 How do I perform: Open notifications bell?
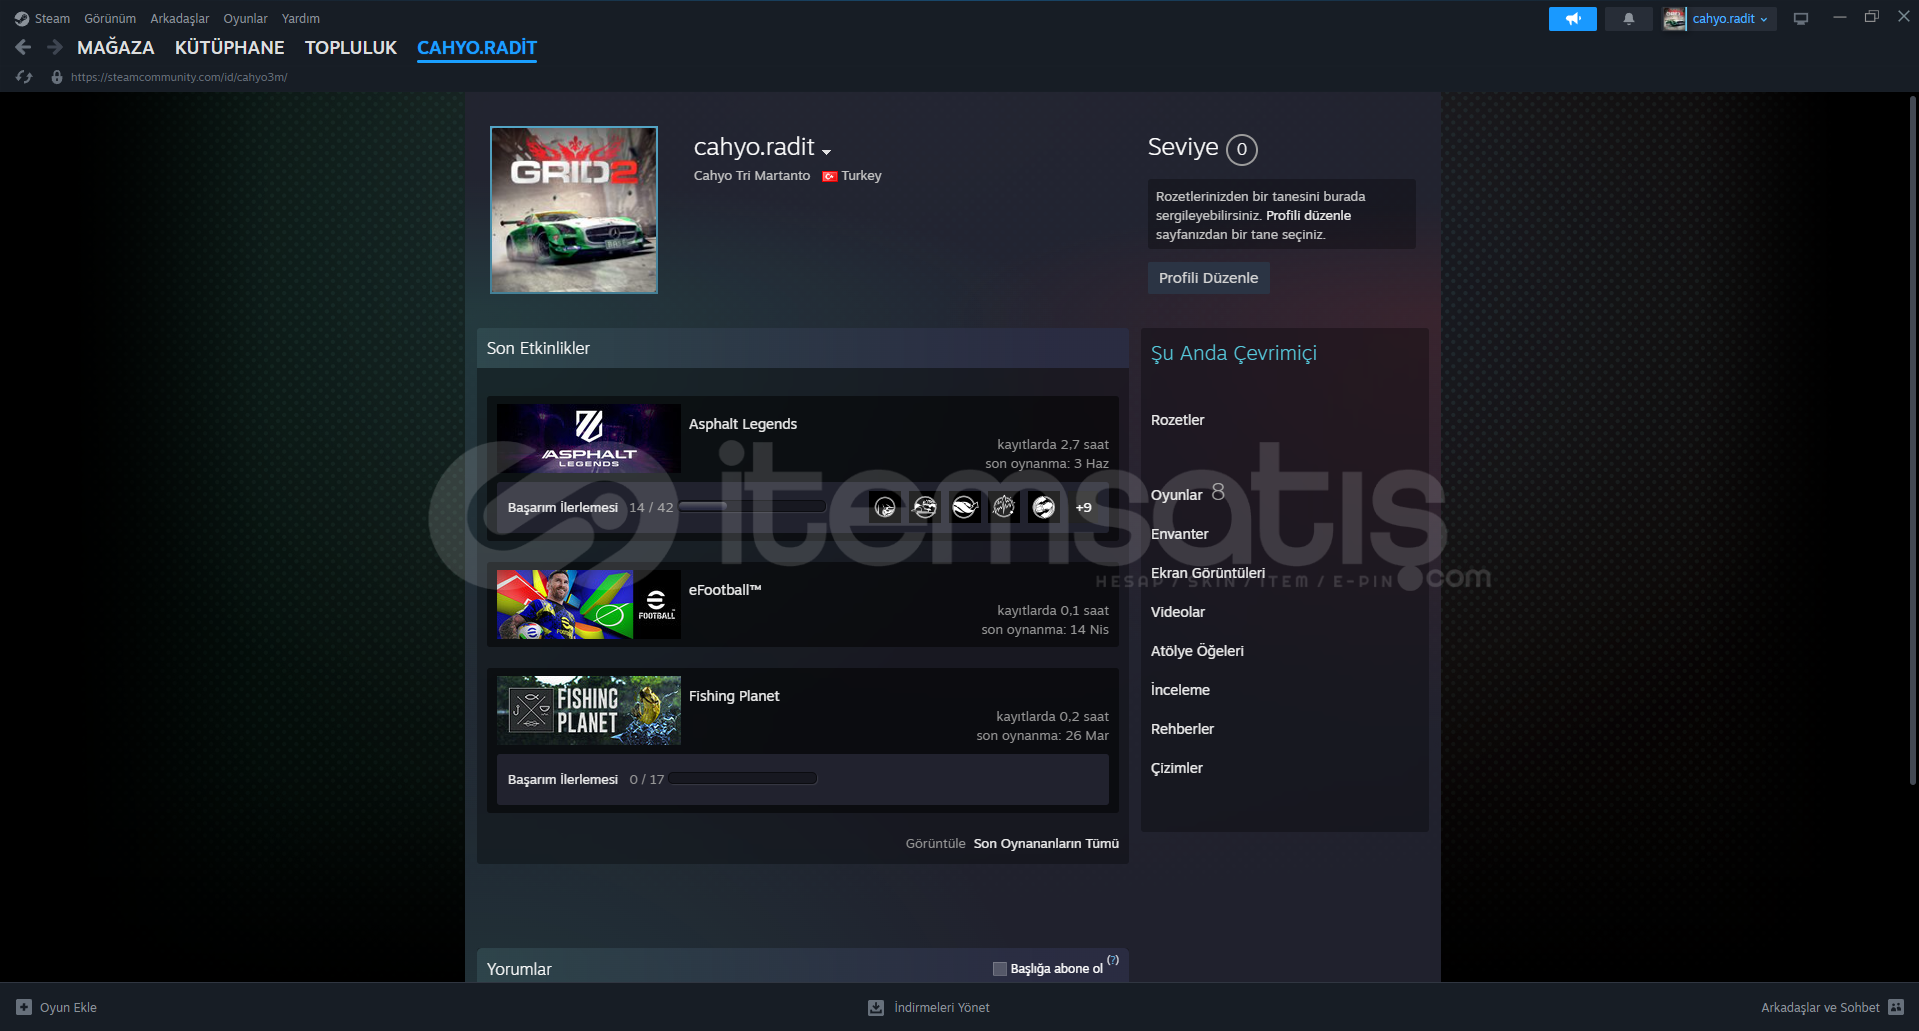(1628, 19)
